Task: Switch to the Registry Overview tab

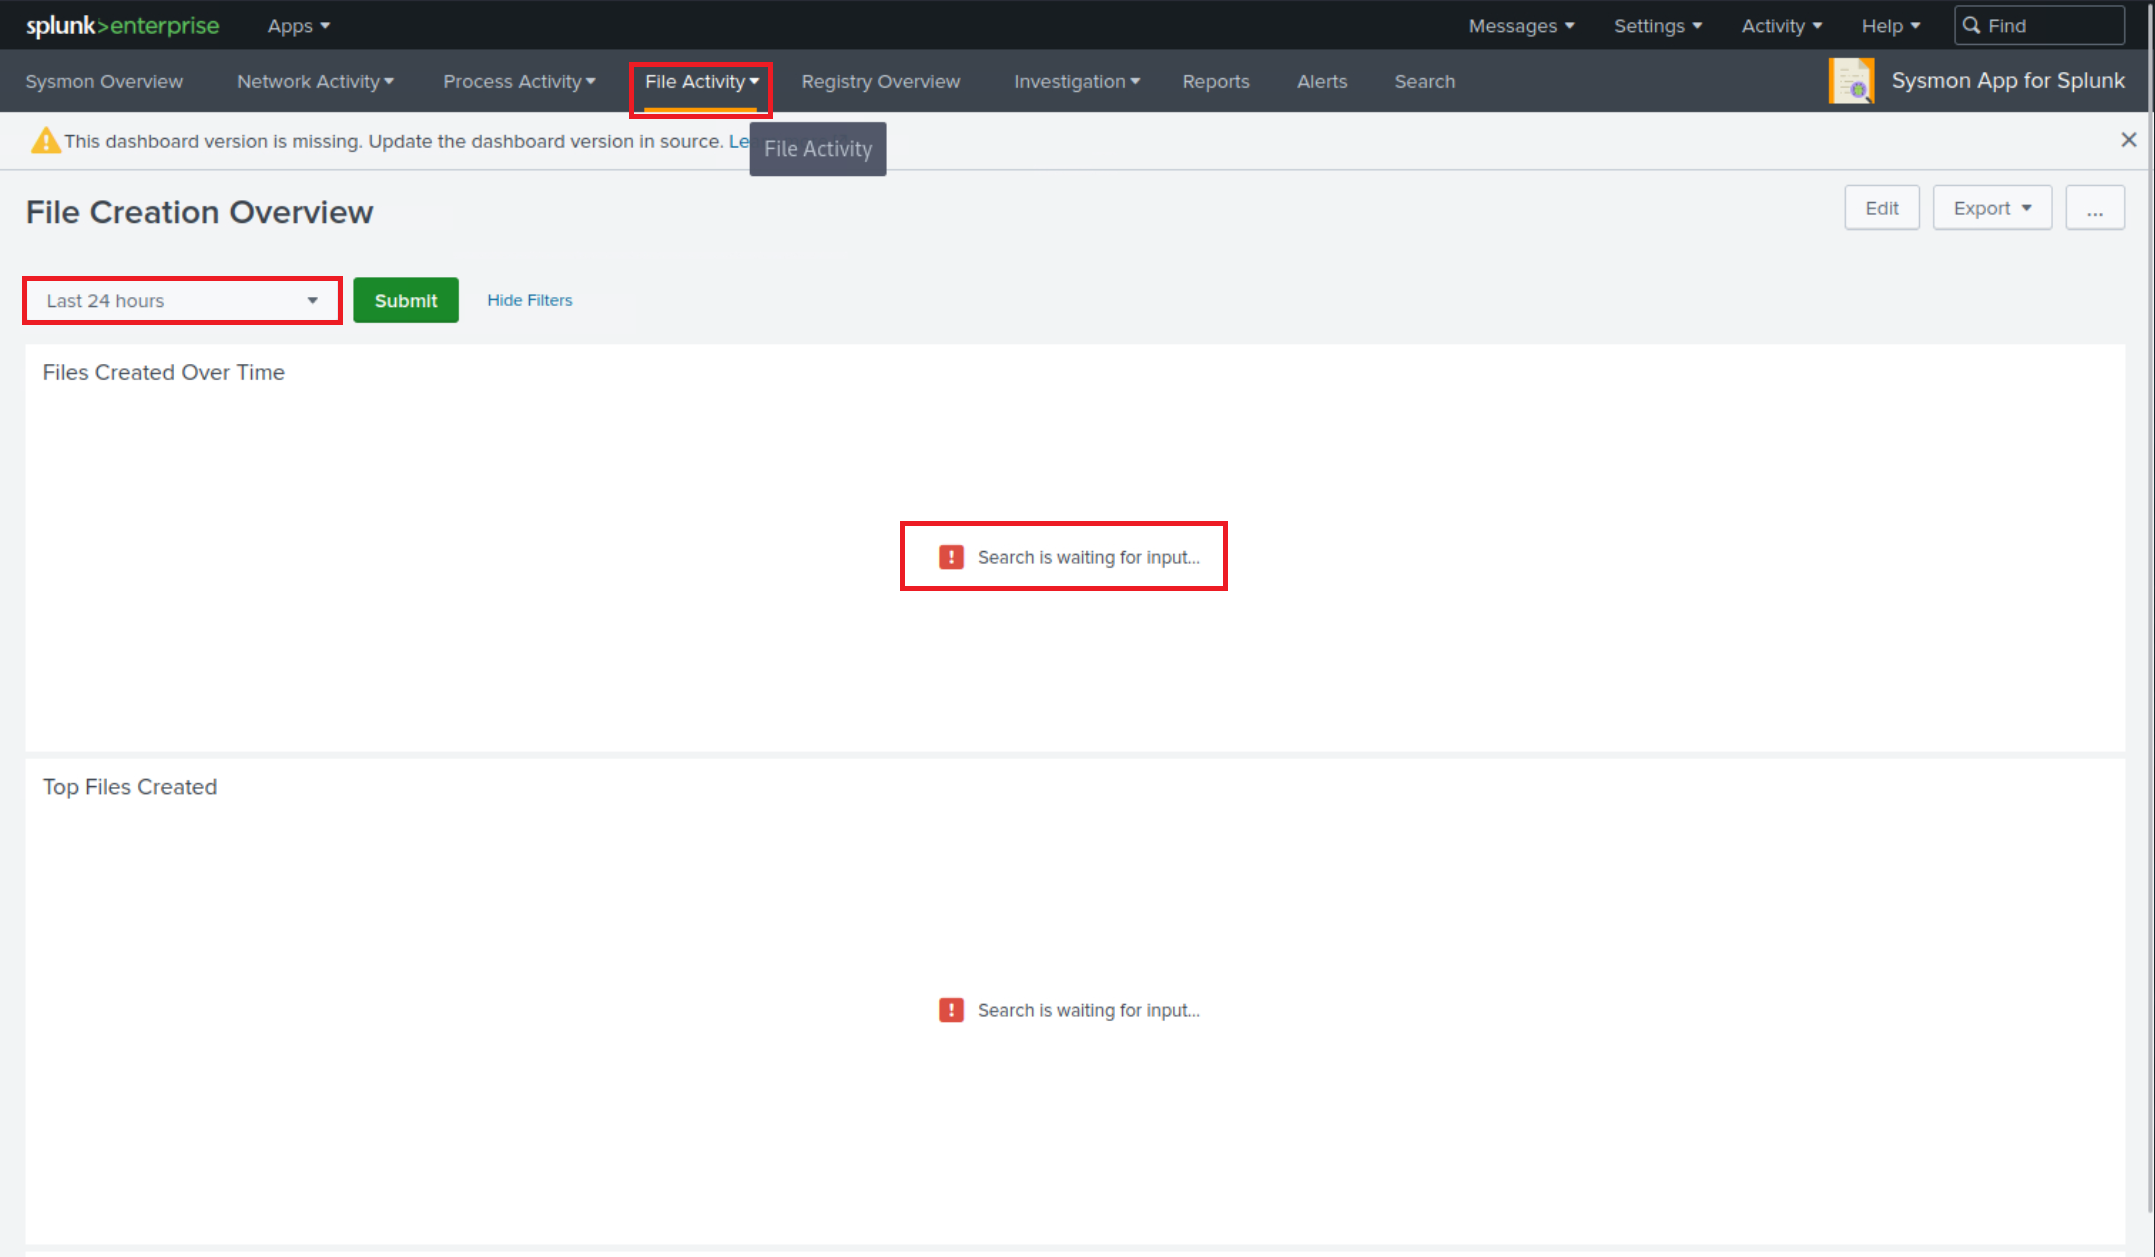Action: 880,81
